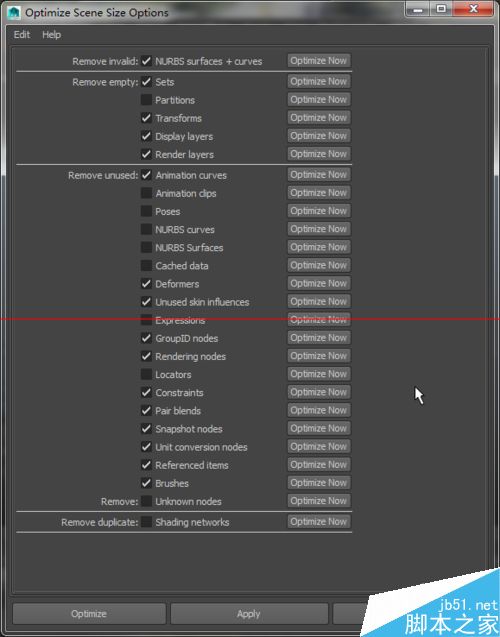Click the Maya window icon in title bar
This screenshot has width=500, height=637.
(14, 13)
